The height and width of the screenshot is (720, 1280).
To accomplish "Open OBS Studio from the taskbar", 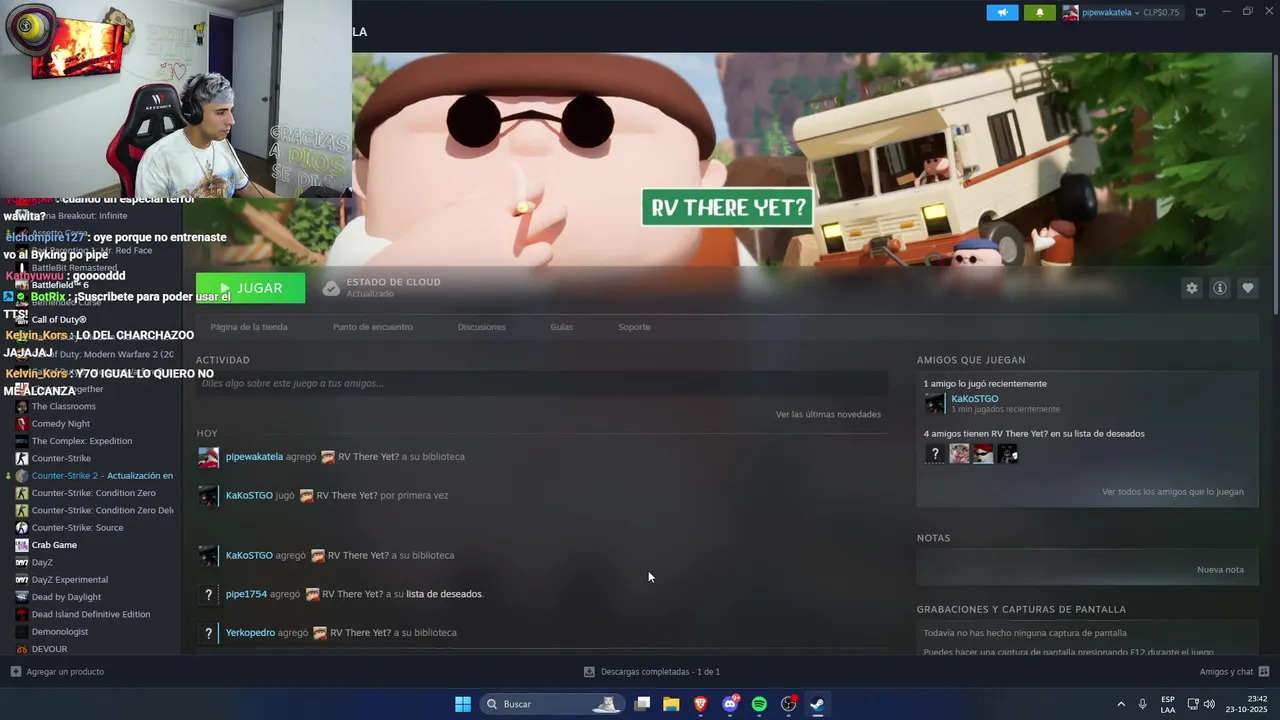I will click(789, 704).
